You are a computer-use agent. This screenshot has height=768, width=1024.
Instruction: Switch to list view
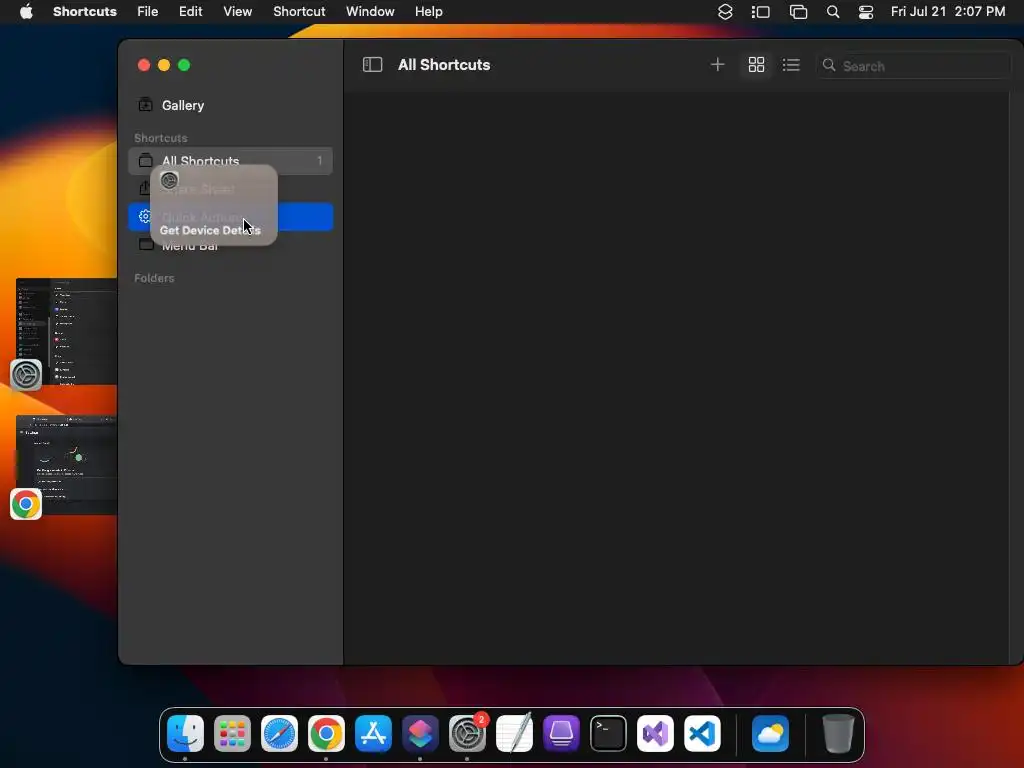(x=791, y=65)
